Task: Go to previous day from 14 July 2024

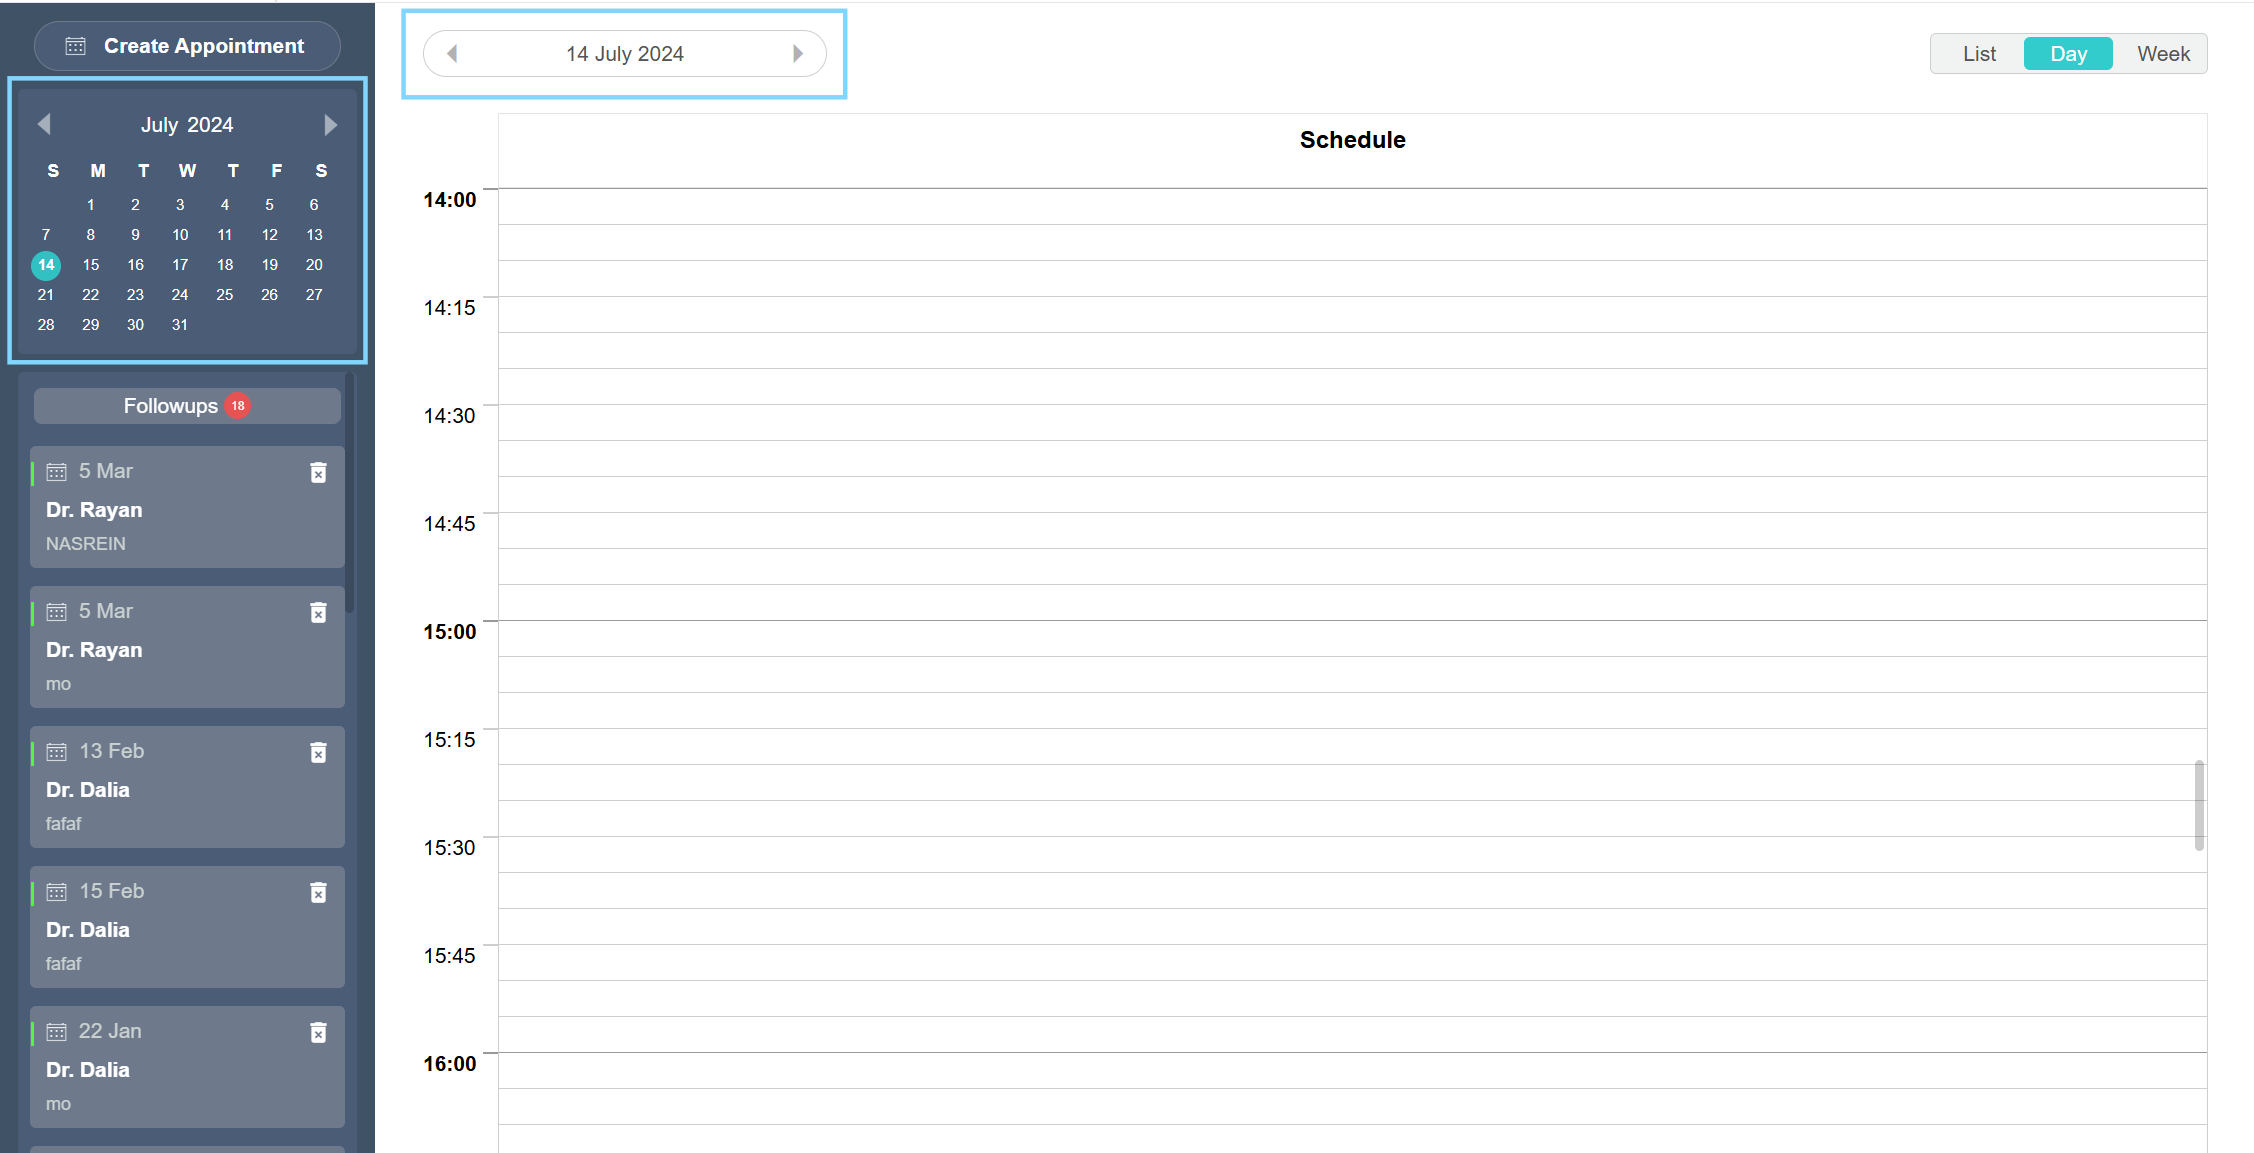Action: pos(452,54)
